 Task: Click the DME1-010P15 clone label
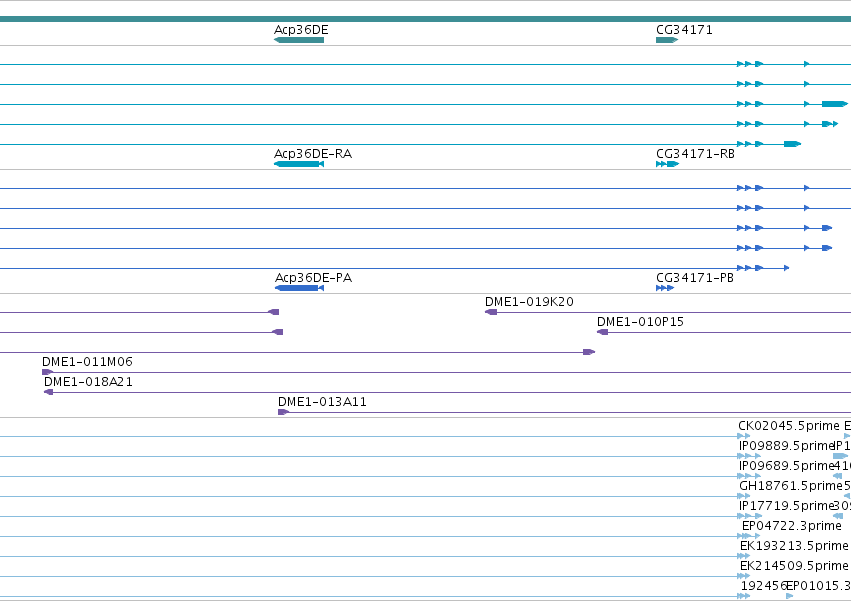click(640, 321)
